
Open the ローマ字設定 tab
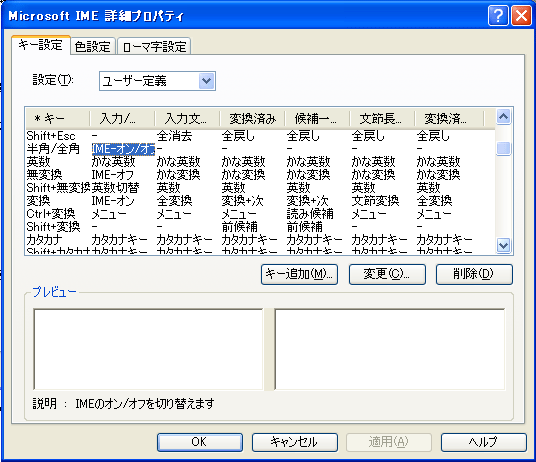point(154,46)
